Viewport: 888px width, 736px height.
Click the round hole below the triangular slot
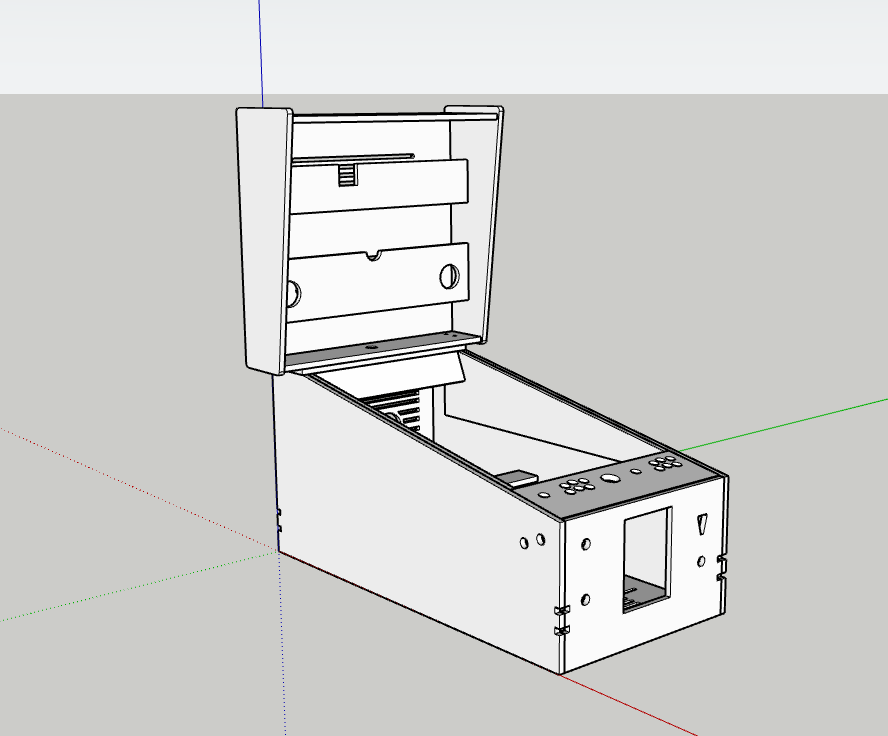coord(702,561)
